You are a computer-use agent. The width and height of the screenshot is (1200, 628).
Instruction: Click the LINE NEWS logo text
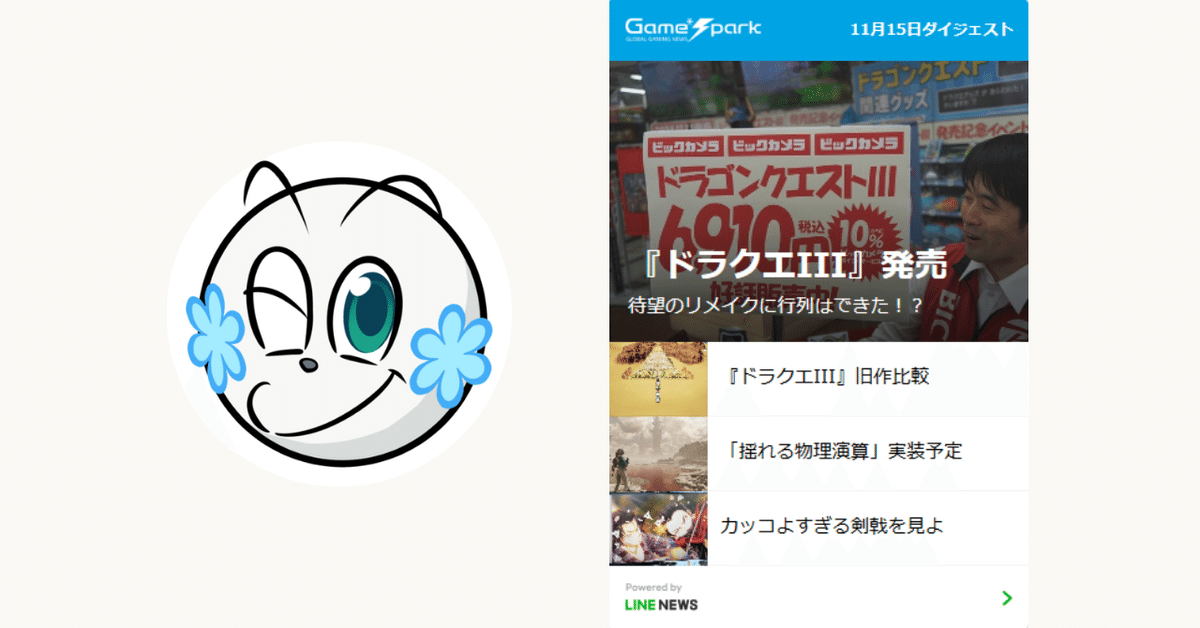(x=661, y=604)
